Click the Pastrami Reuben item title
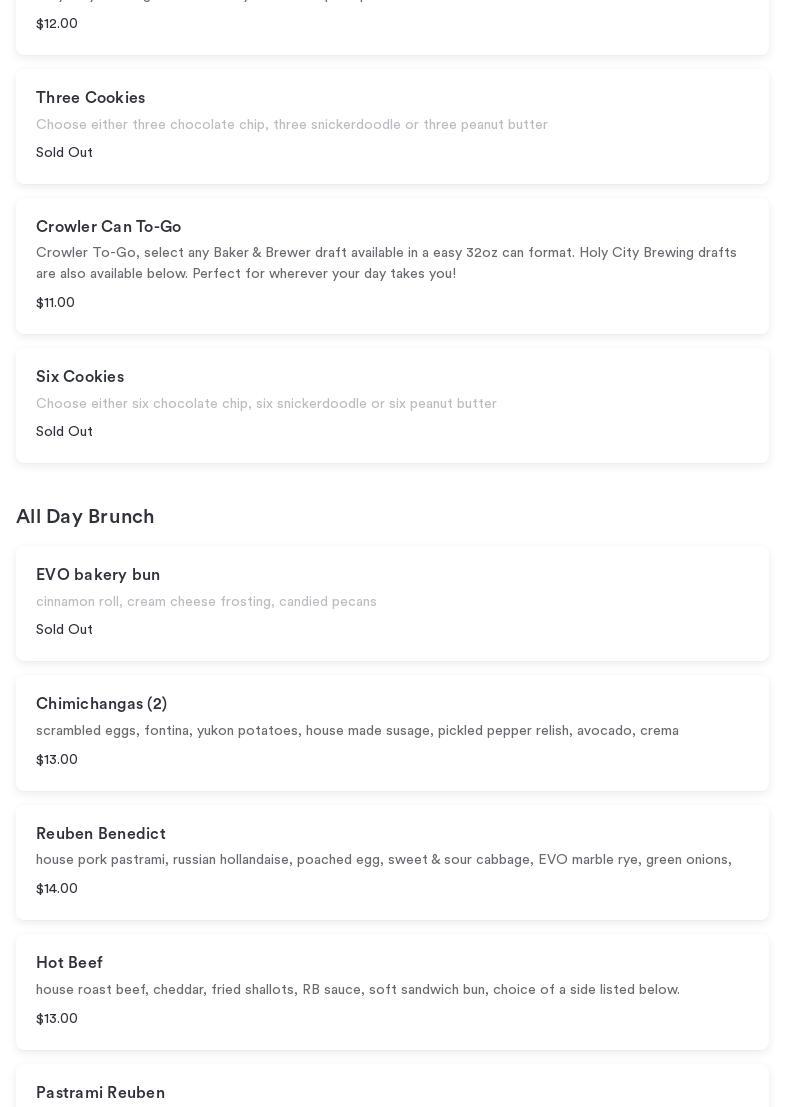 (x=100, y=1093)
